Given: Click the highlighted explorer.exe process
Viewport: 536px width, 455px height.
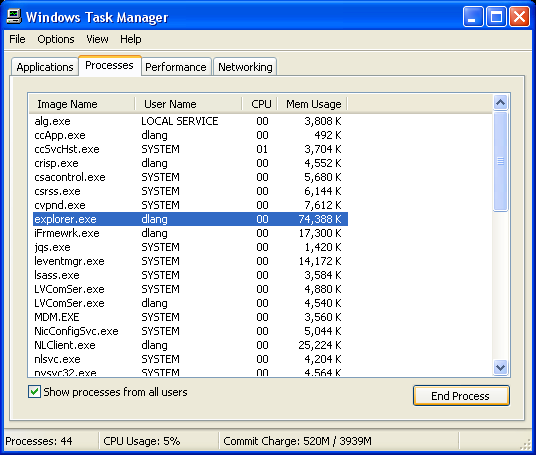Looking at the screenshot, I should (x=190, y=219).
